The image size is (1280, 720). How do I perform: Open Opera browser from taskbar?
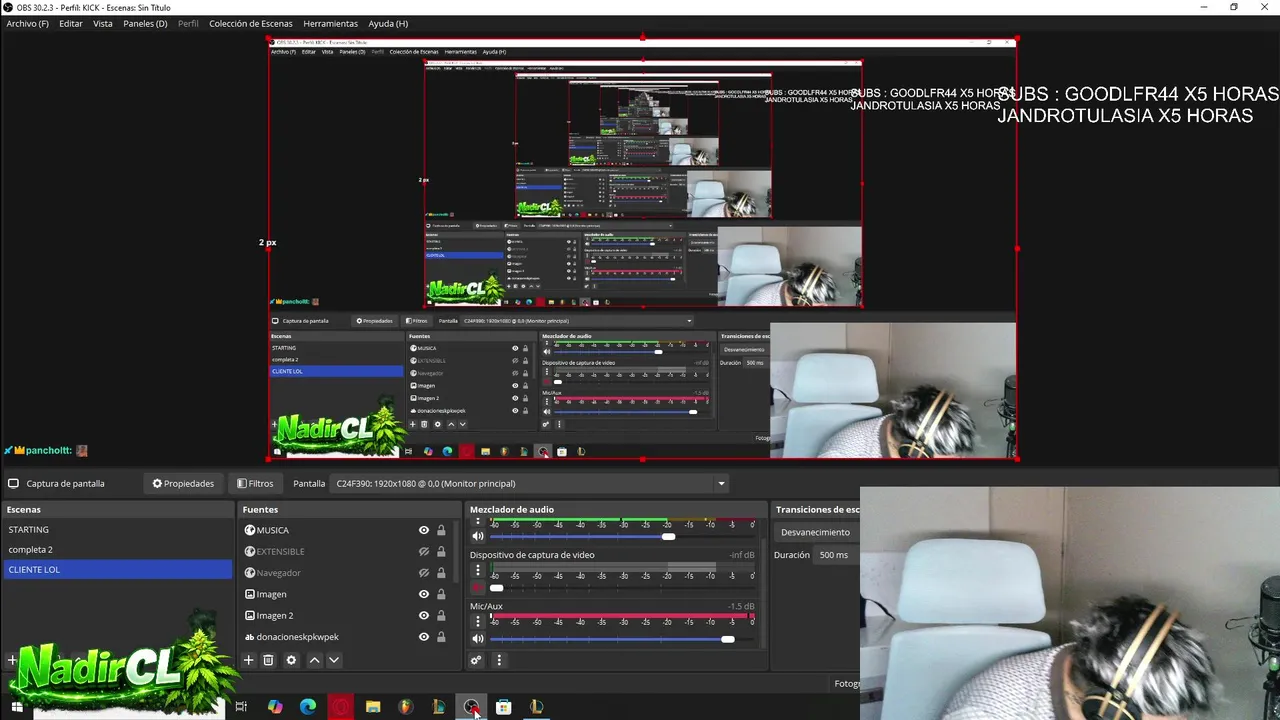(341, 707)
